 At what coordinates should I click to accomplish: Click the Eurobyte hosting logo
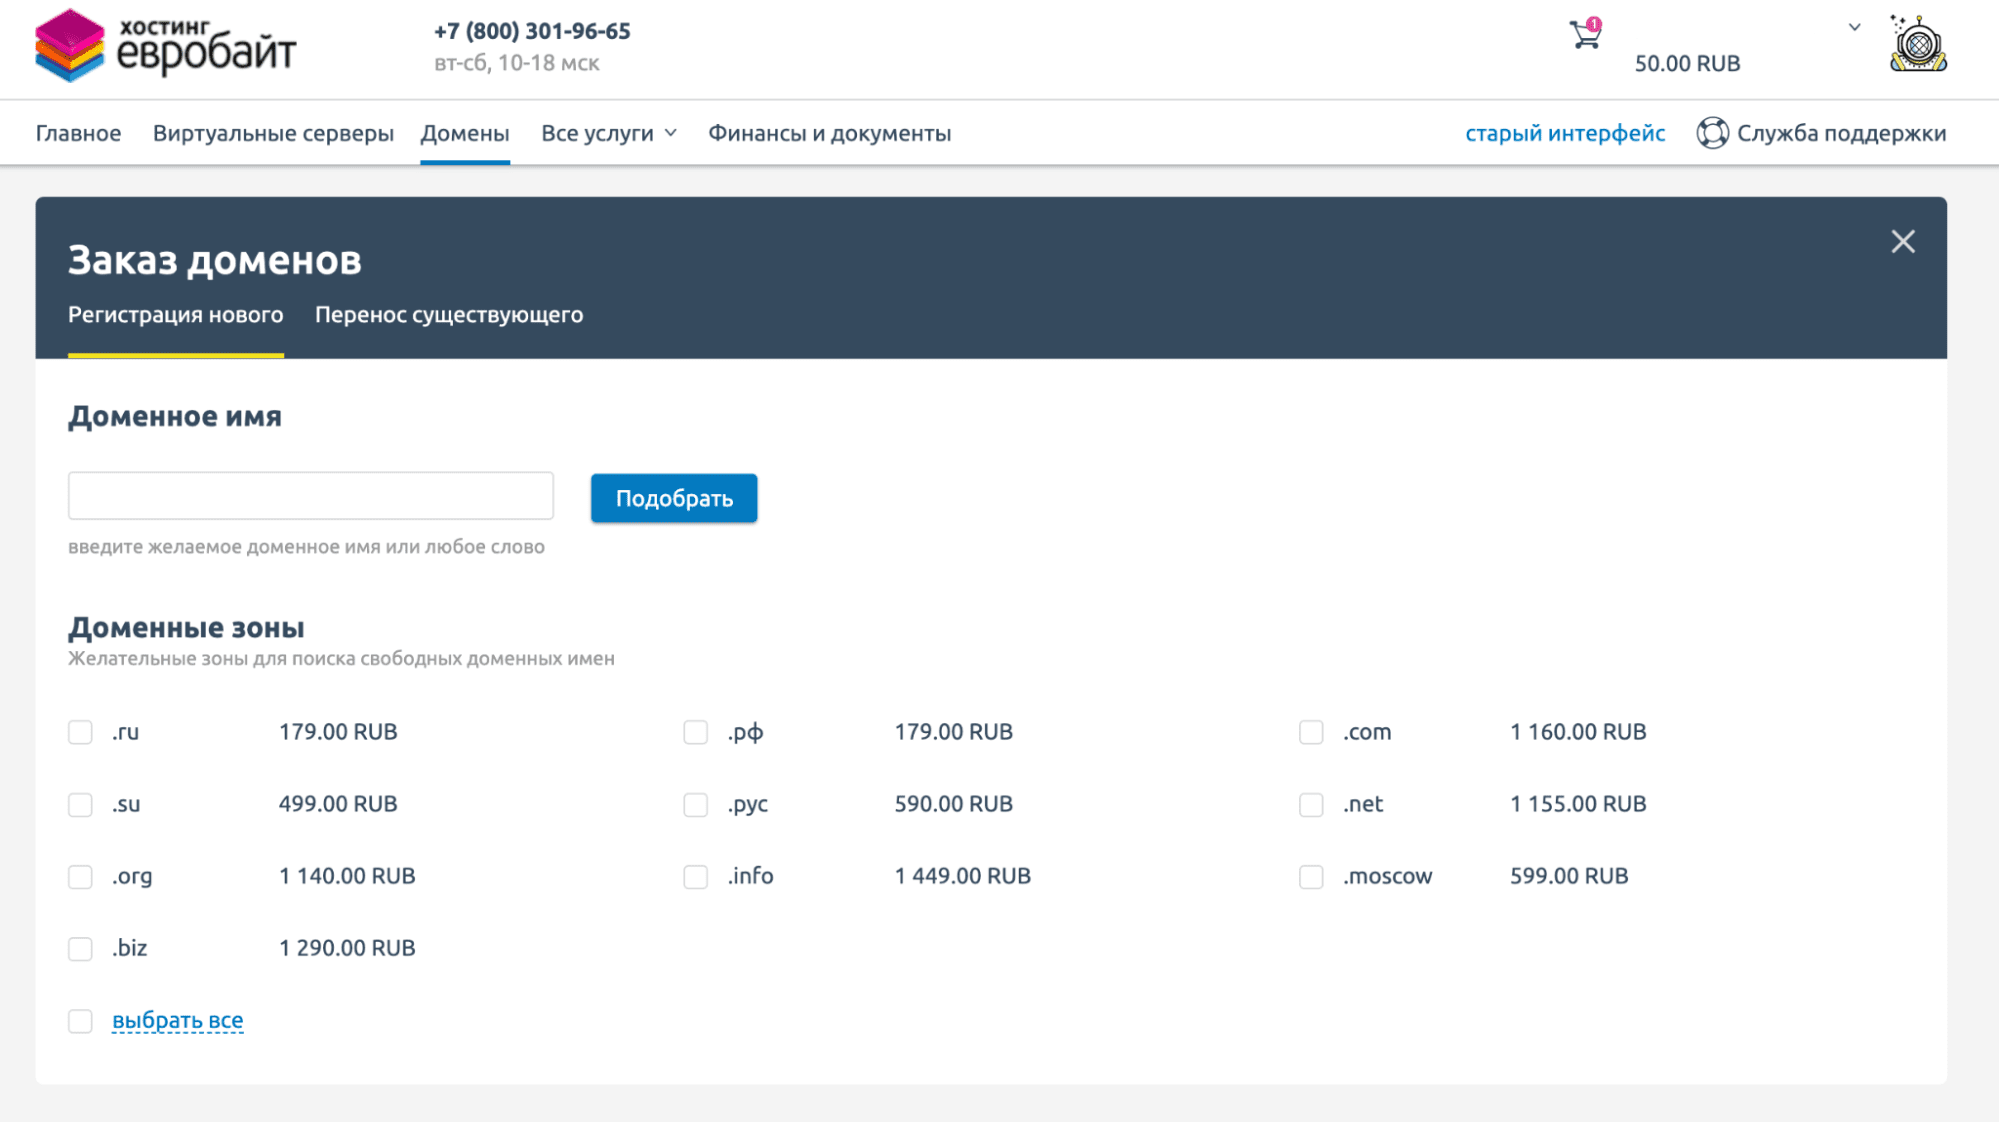pyautogui.click(x=166, y=45)
